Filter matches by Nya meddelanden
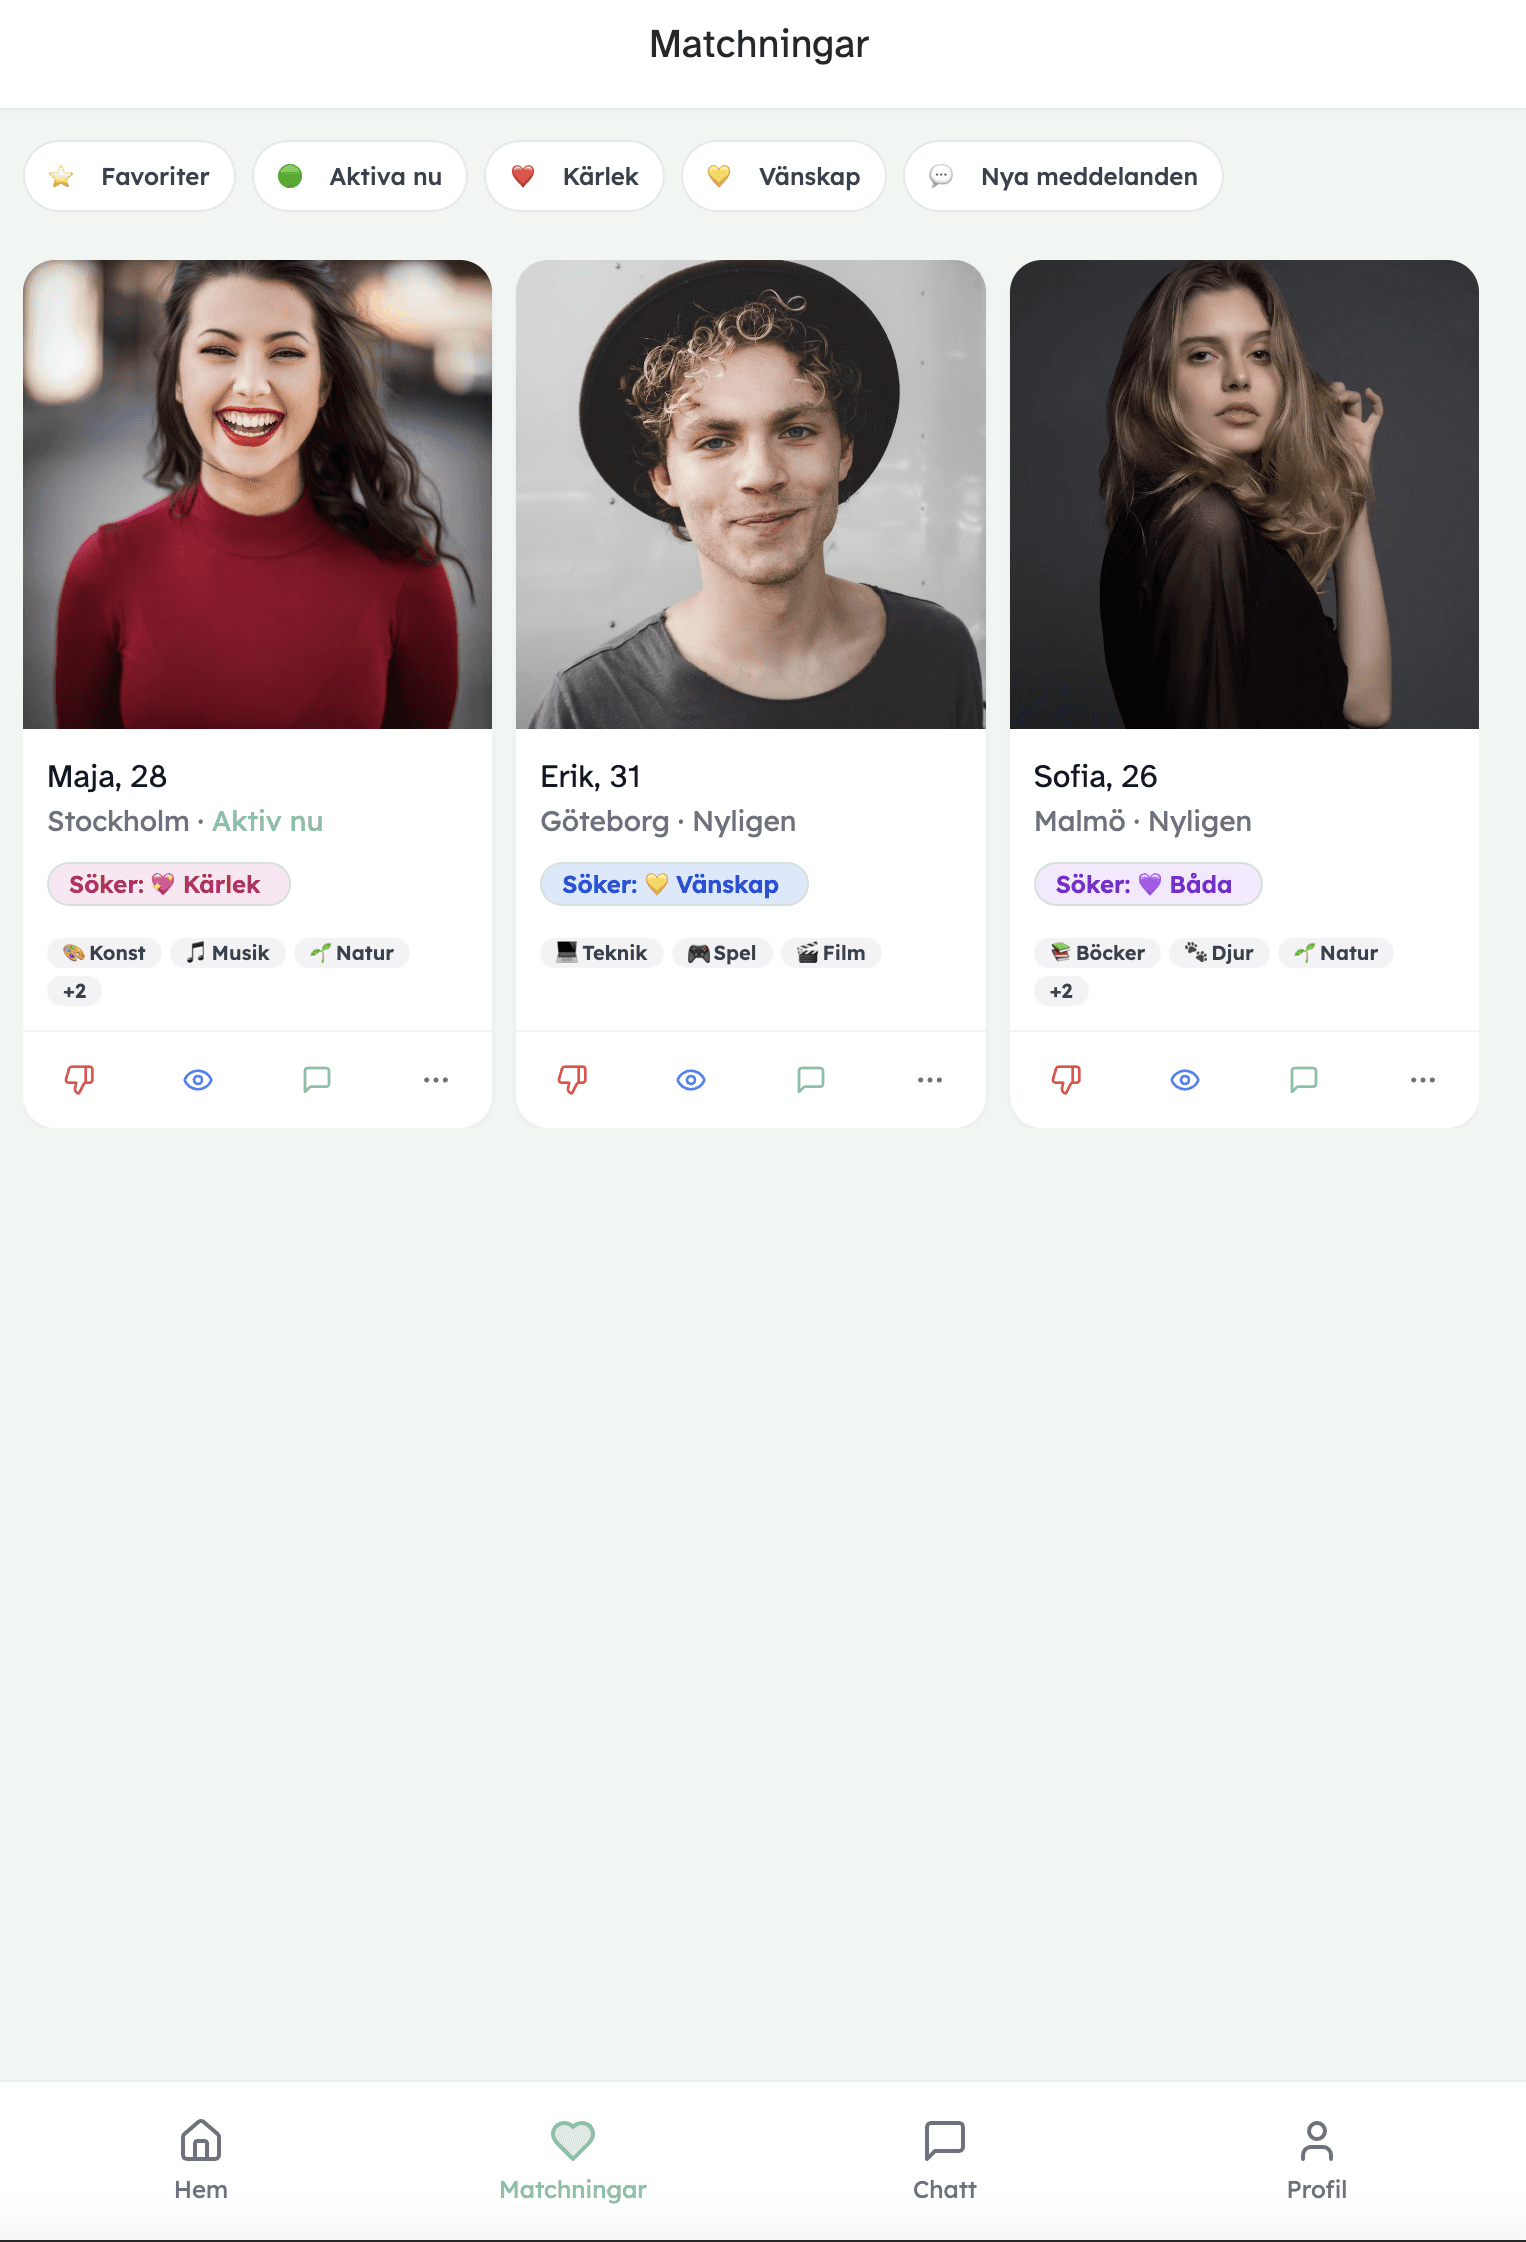This screenshot has height=2242, width=1526. [x=1063, y=176]
